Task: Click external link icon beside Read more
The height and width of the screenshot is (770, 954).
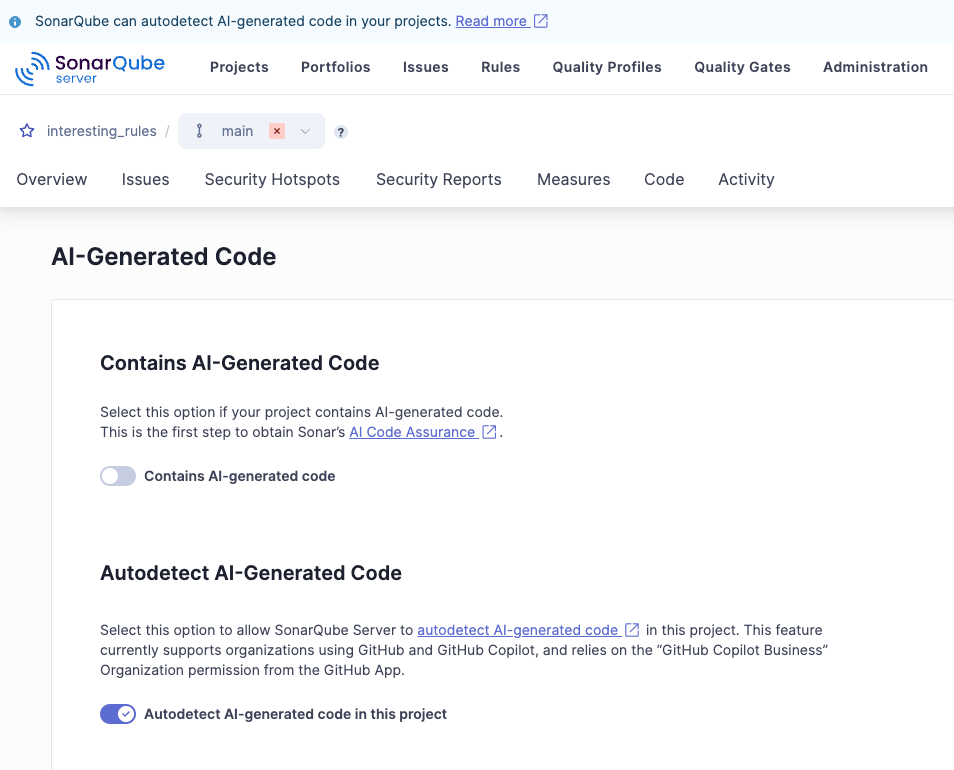Action: pos(541,21)
